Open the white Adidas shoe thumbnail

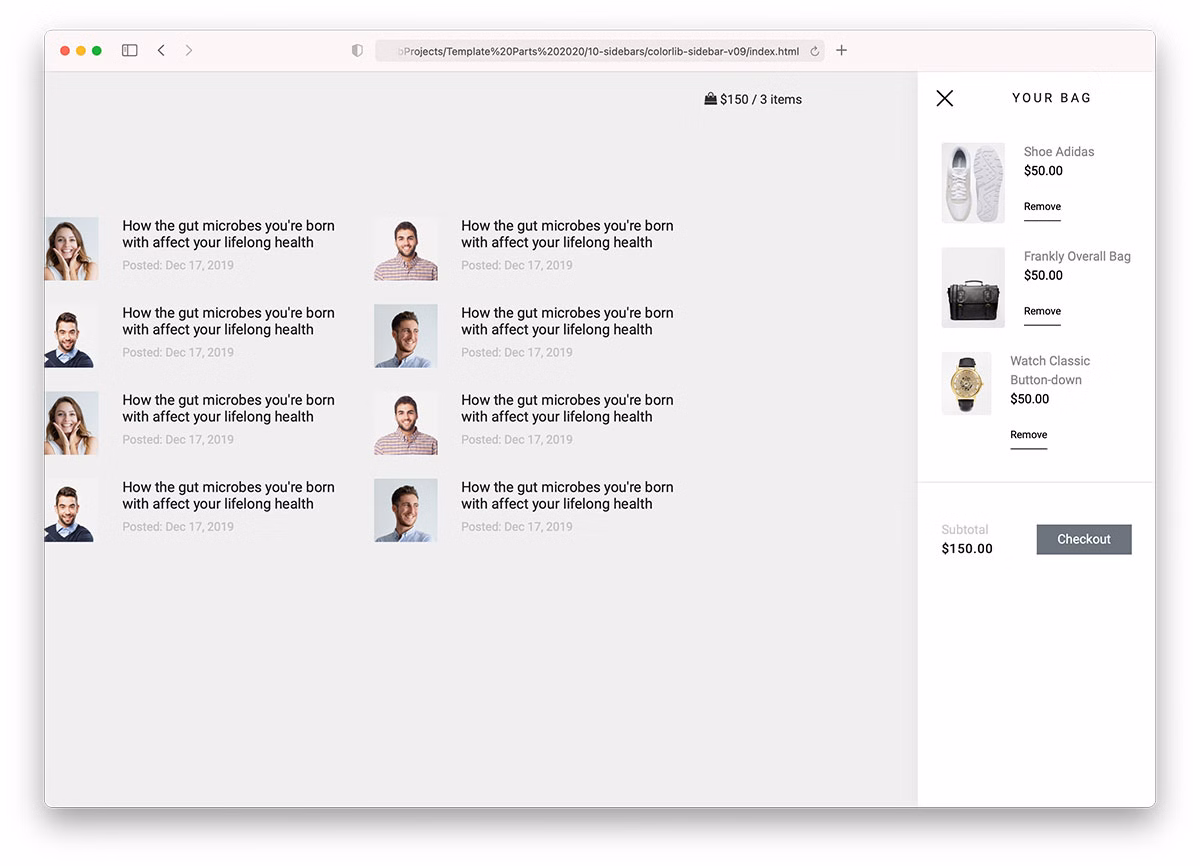point(973,183)
